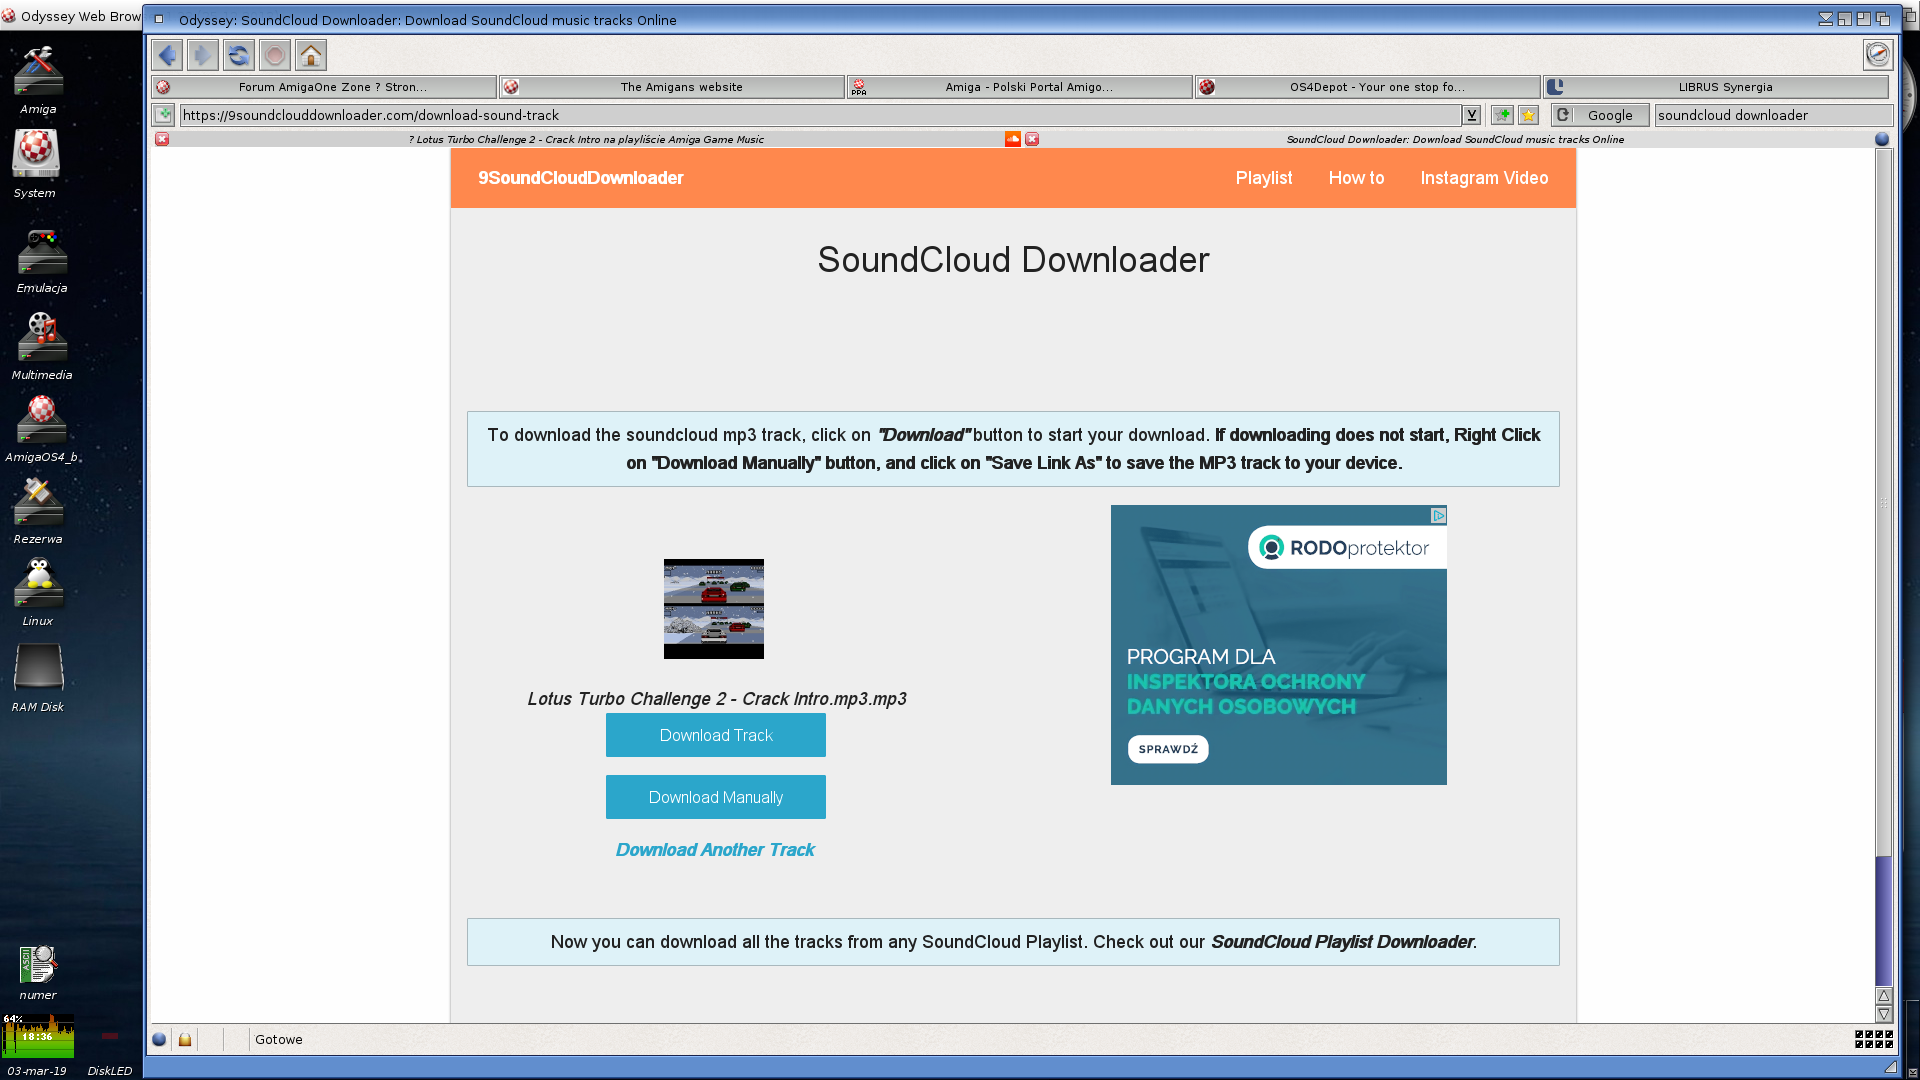Click the green plus icon left of URL
This screenshot has width=1920, height=1080.
click(x=164, y=115)
